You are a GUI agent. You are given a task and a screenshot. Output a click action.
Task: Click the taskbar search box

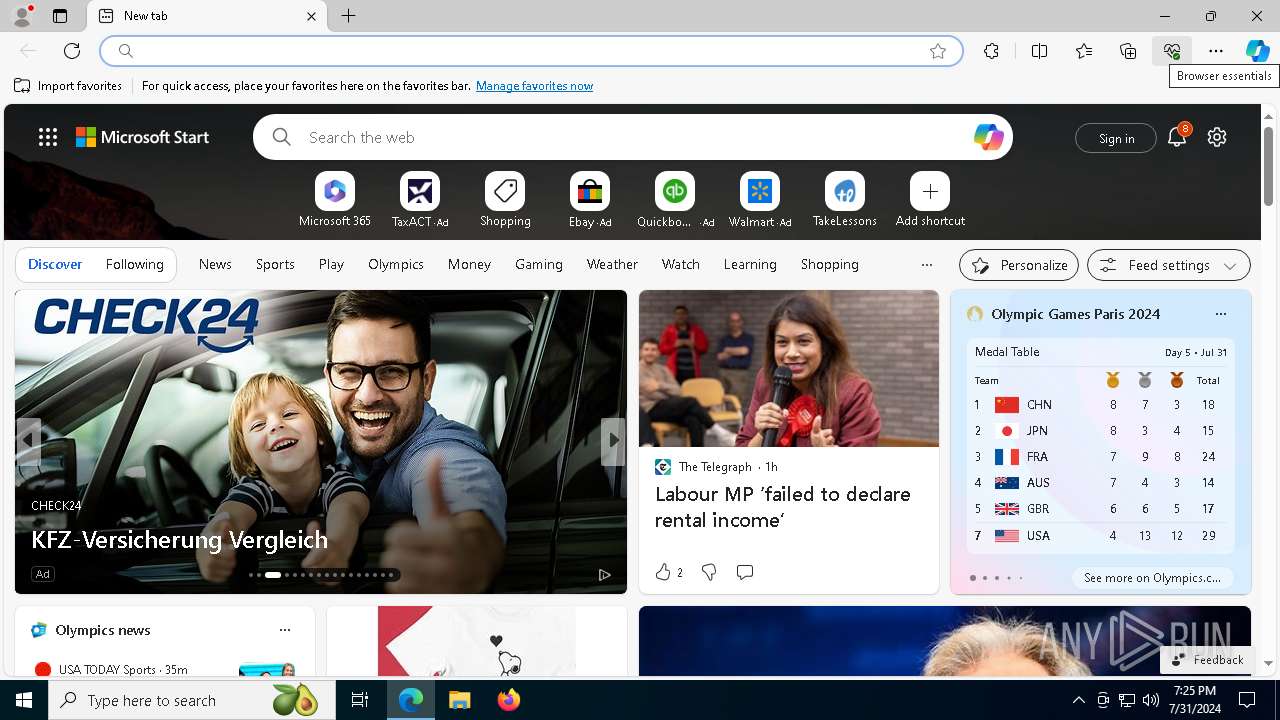tap(191, 700)
